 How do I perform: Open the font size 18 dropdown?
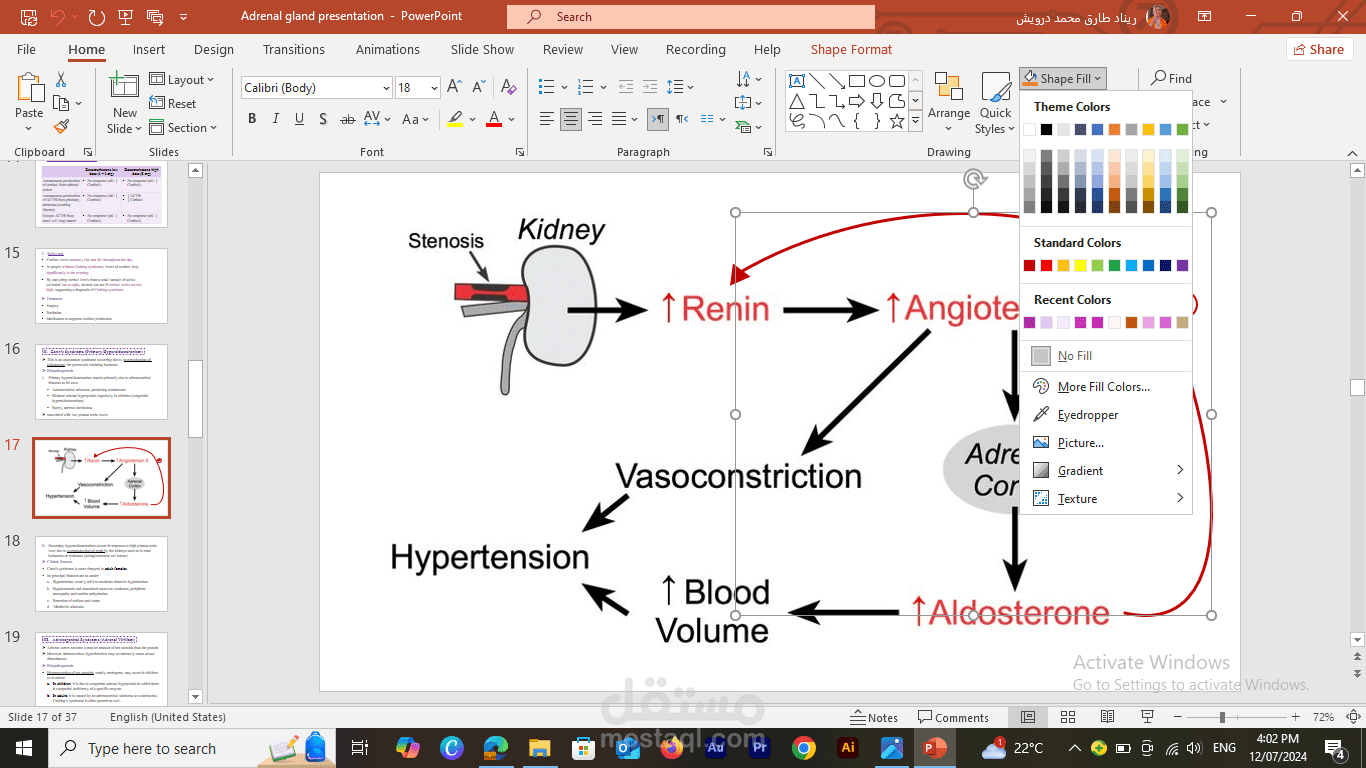pyautogui.click(x=433, y=88)
